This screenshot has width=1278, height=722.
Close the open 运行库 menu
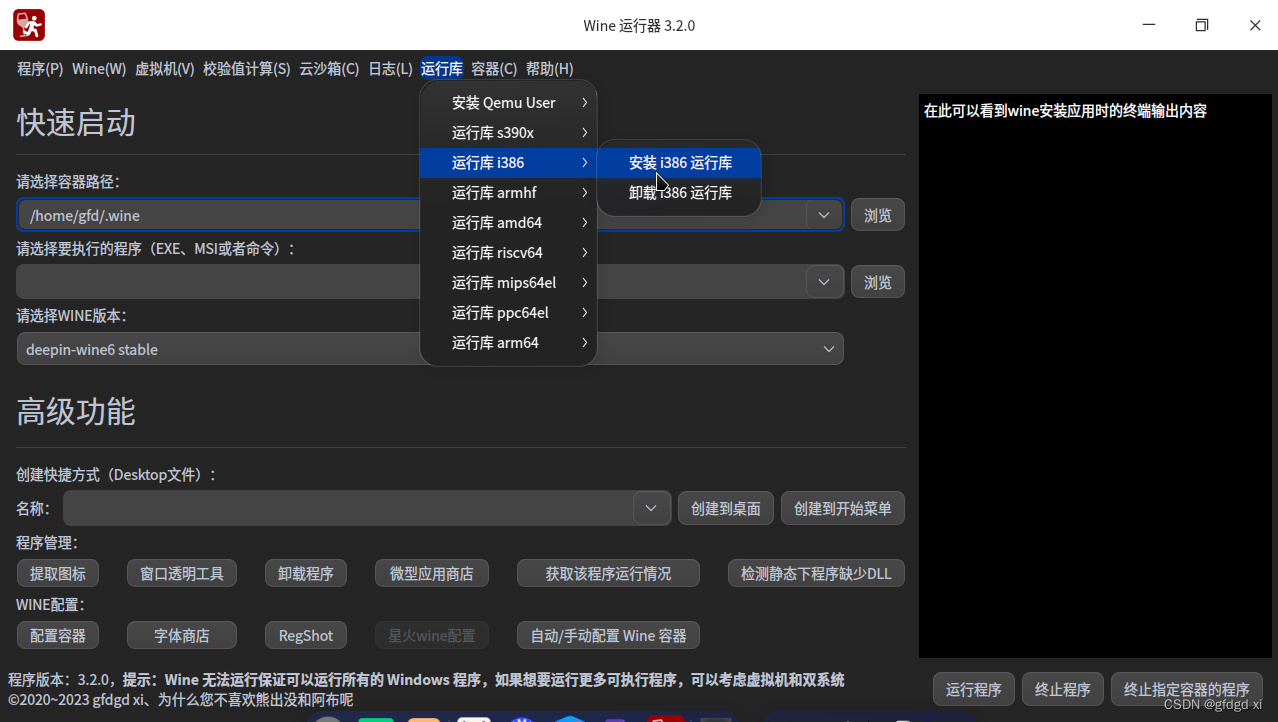(x=442, y=69)
